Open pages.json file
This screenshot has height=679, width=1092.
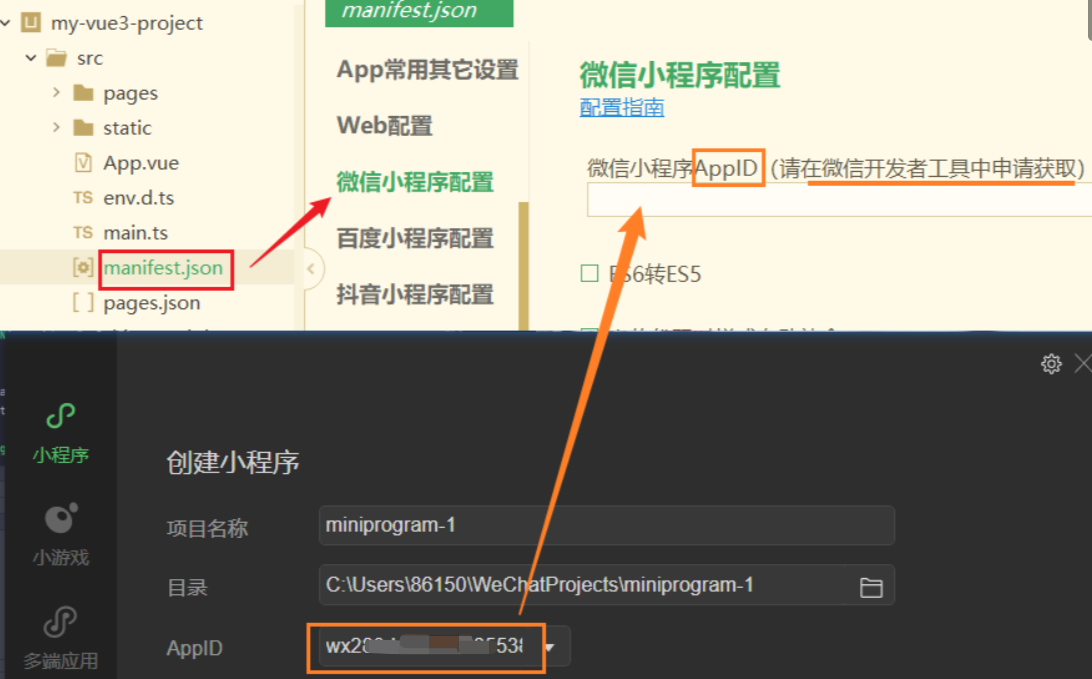(x=152, y=303)
